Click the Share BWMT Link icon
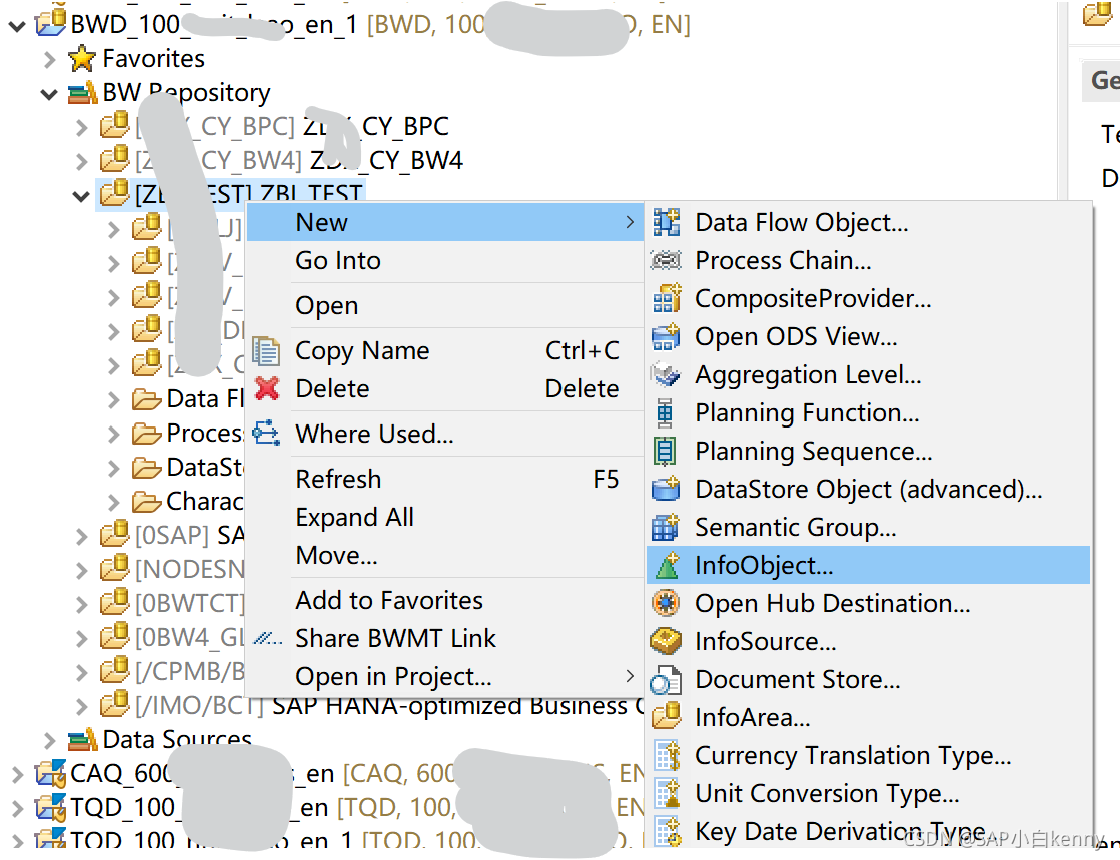The width and height of the screenshot is (1120, 860). pyautogui.click(x=268, y=638)
